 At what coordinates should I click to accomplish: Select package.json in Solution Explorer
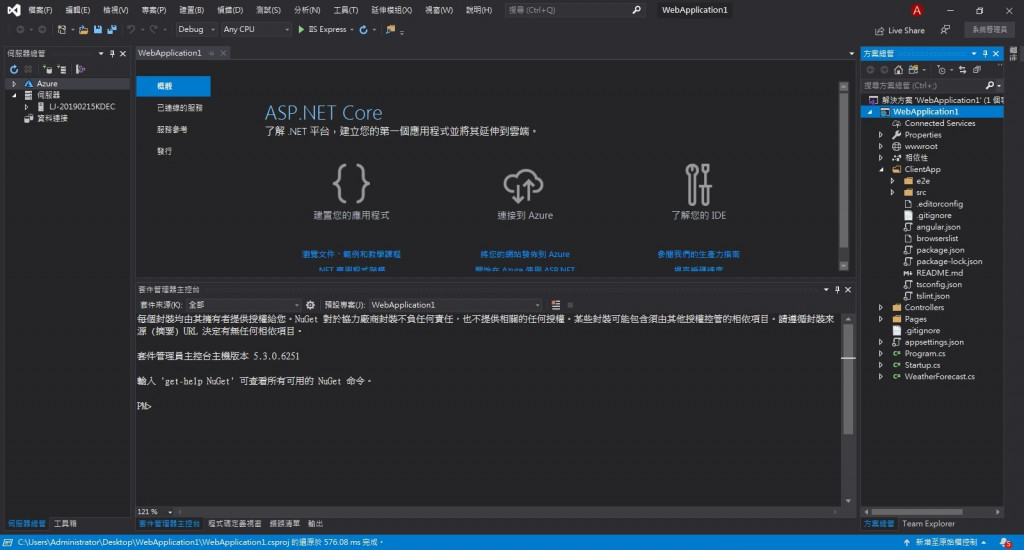click(940, 250)
